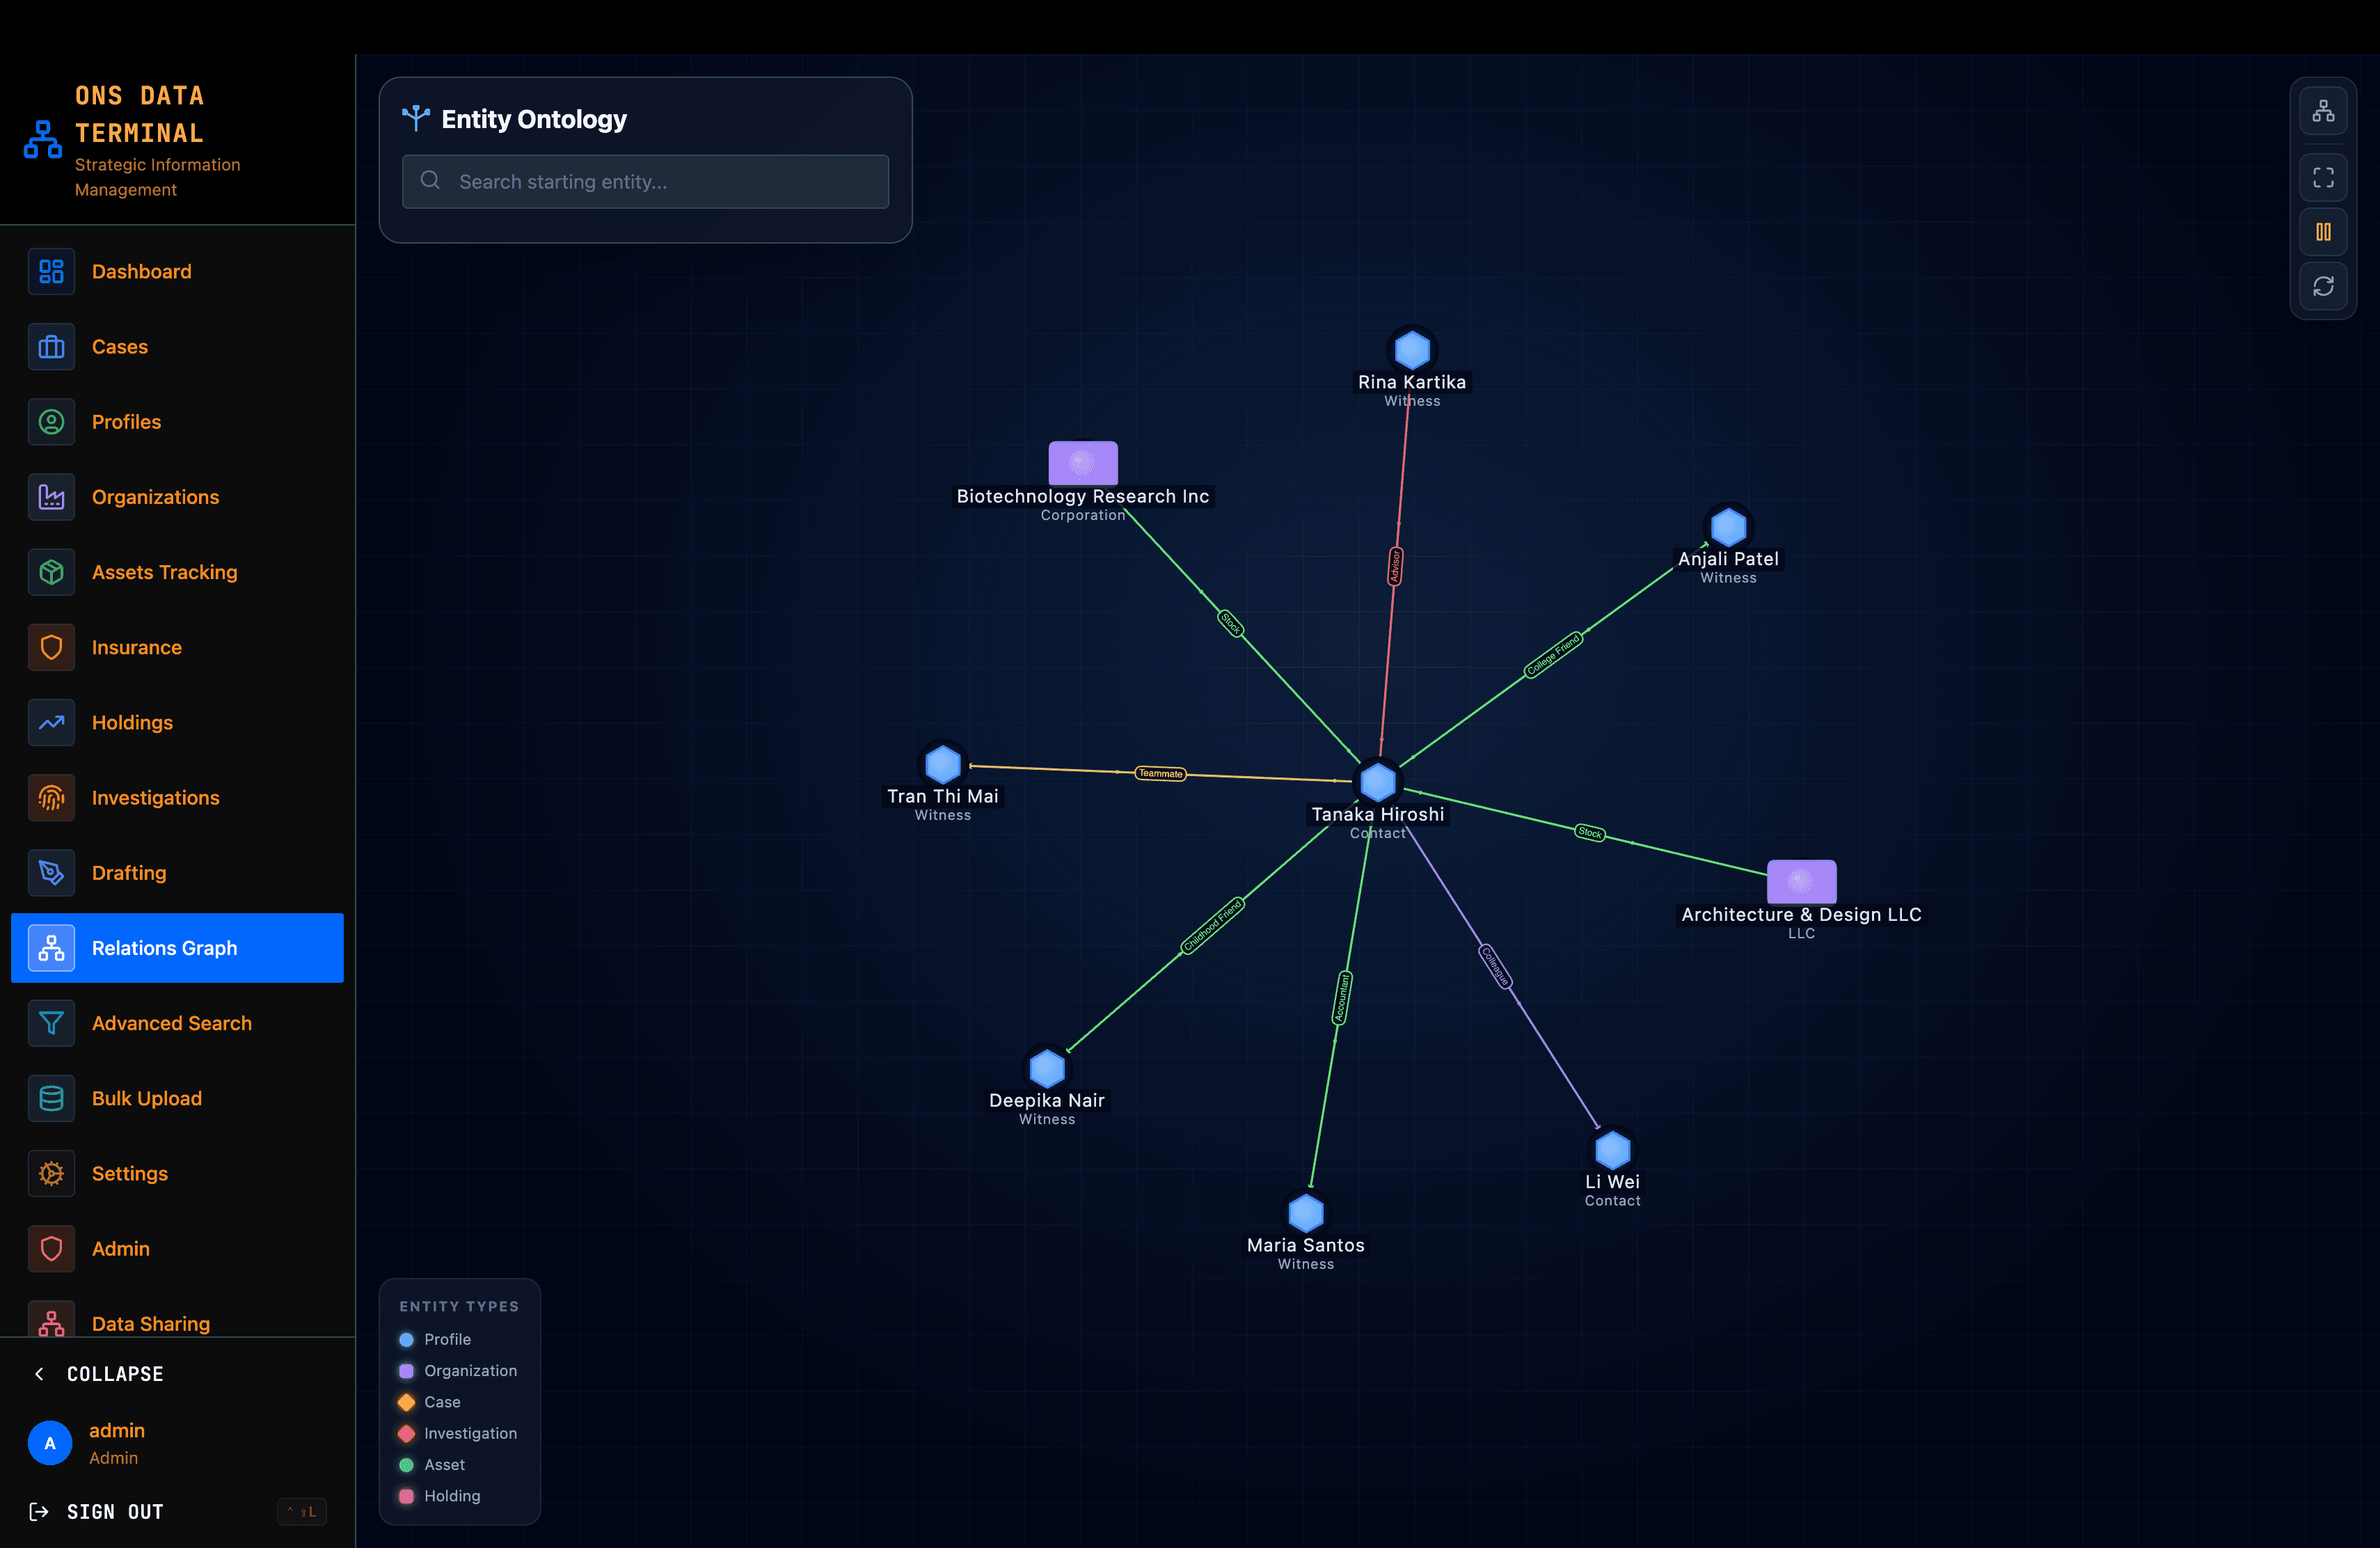Click the Profile legend color dot

click(406, 1339)
